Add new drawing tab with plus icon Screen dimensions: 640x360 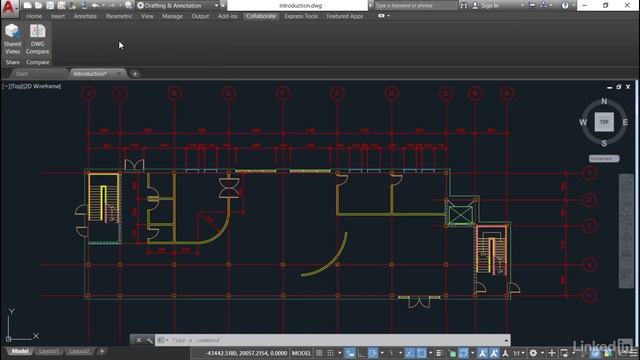coord(135,74)
